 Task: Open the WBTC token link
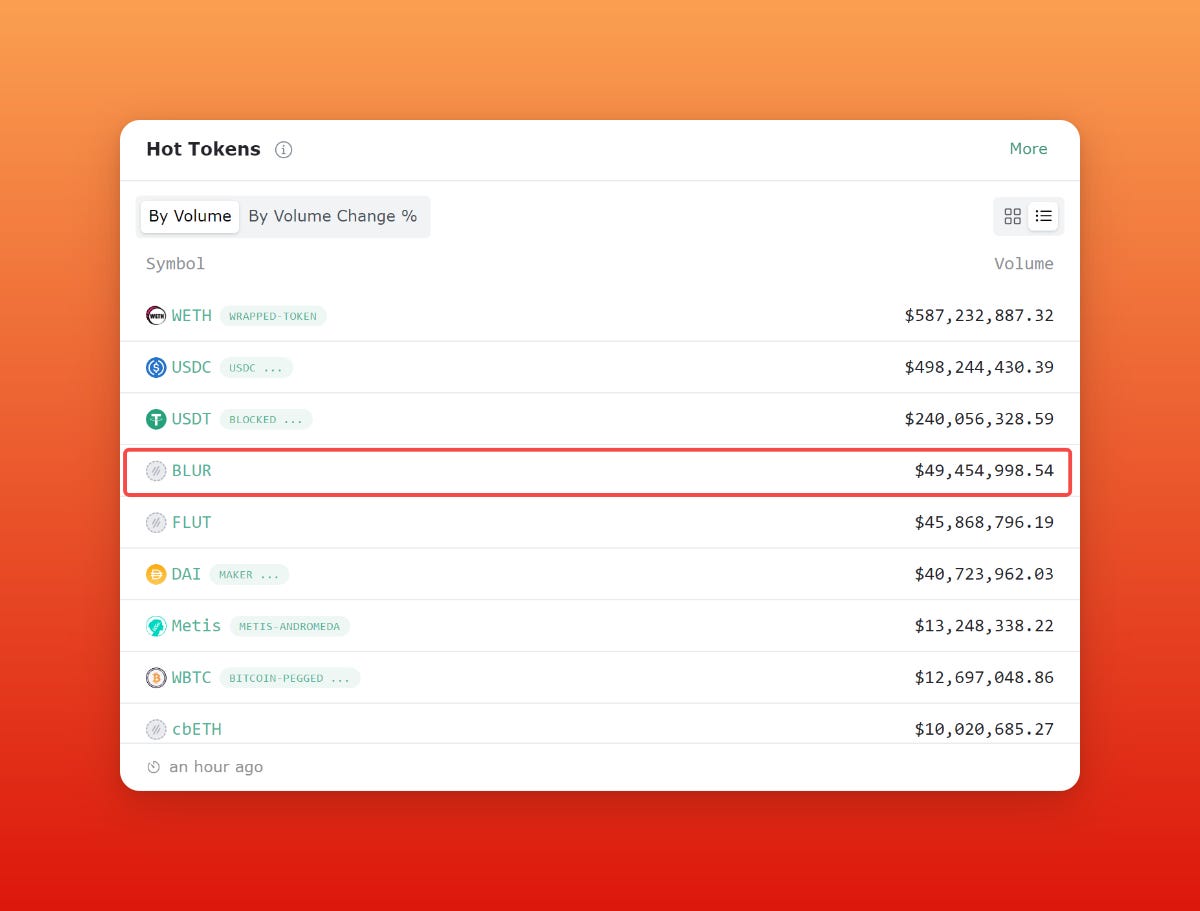(192, 678)
